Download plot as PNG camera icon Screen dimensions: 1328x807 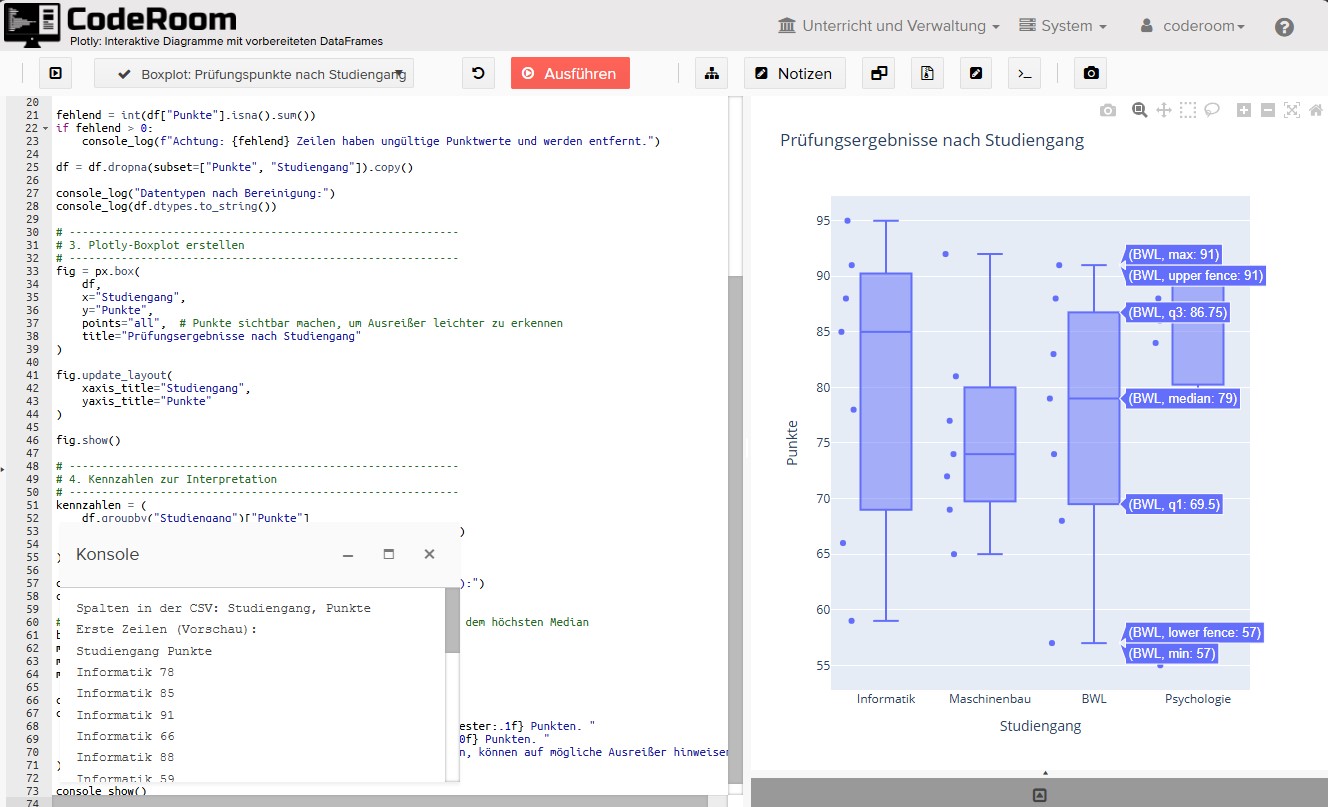click(1107, 110)
